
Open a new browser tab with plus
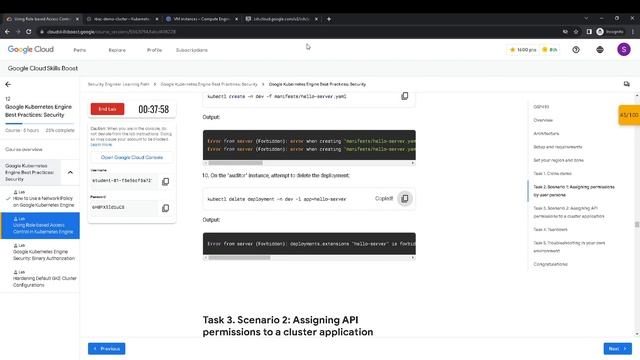coord(329,19)
